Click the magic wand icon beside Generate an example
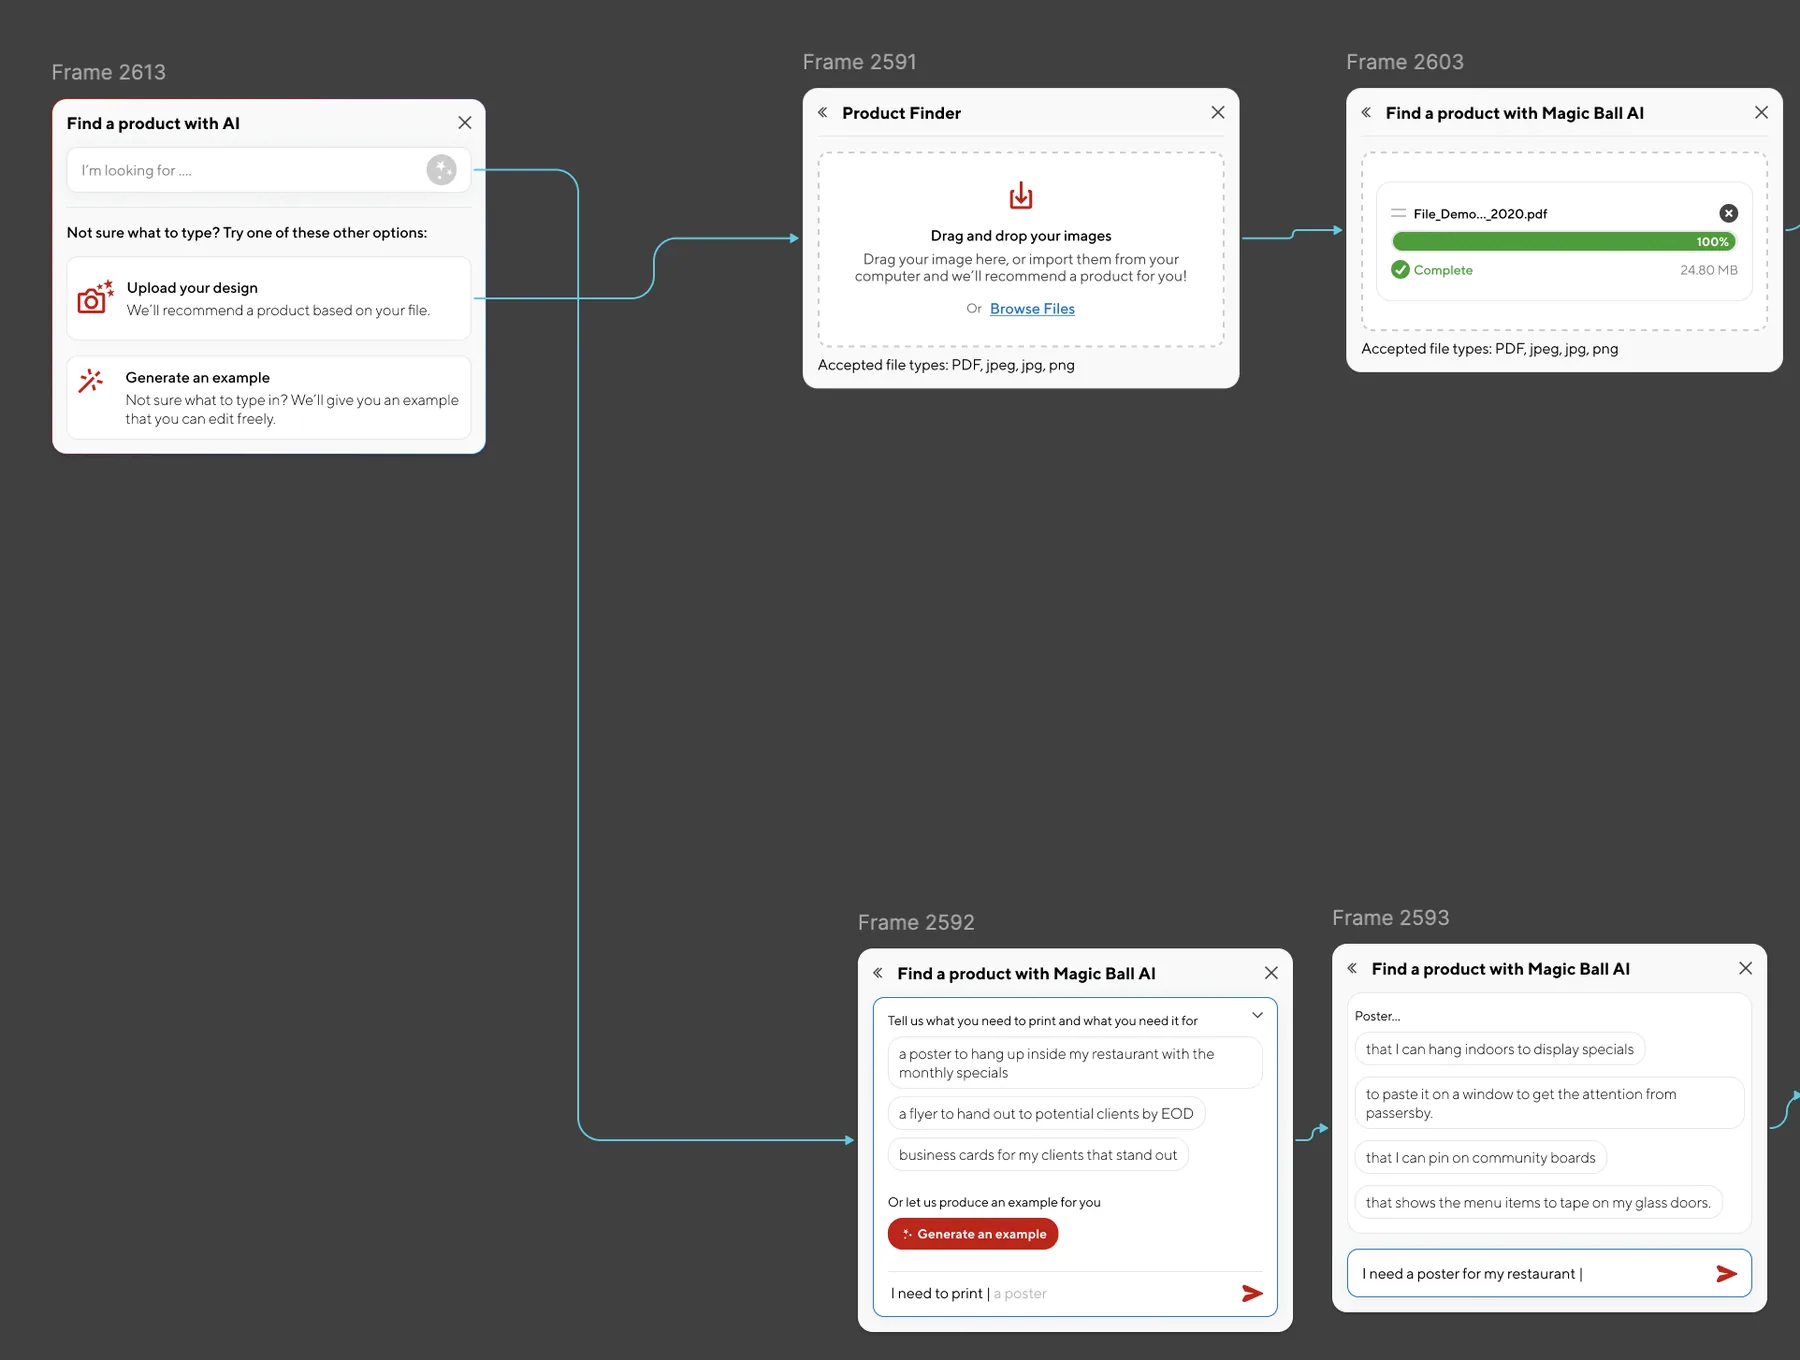This screenshot has height=1360, width=1800. tap(91, 381)
